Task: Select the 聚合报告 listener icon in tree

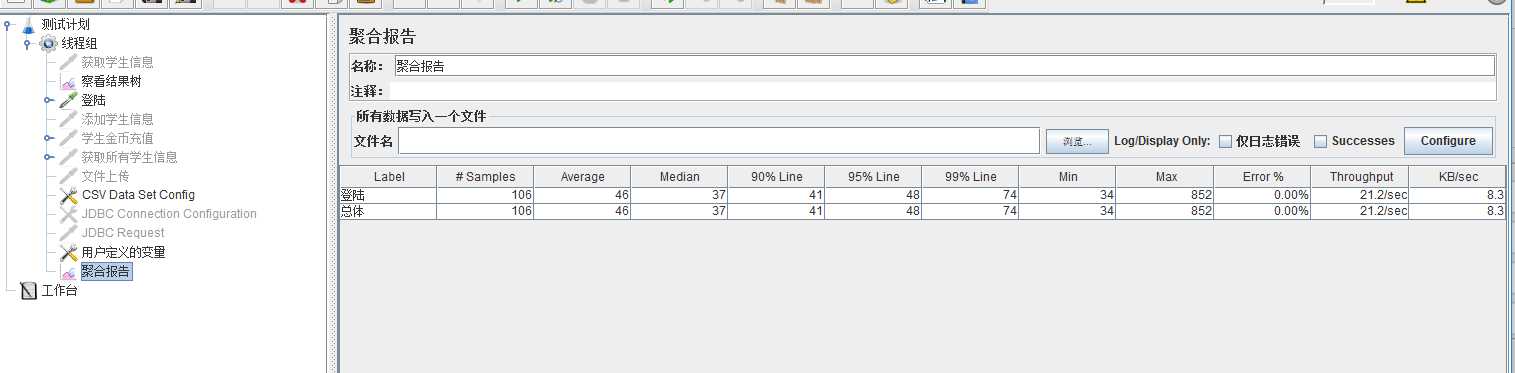Action: point(68,271)
